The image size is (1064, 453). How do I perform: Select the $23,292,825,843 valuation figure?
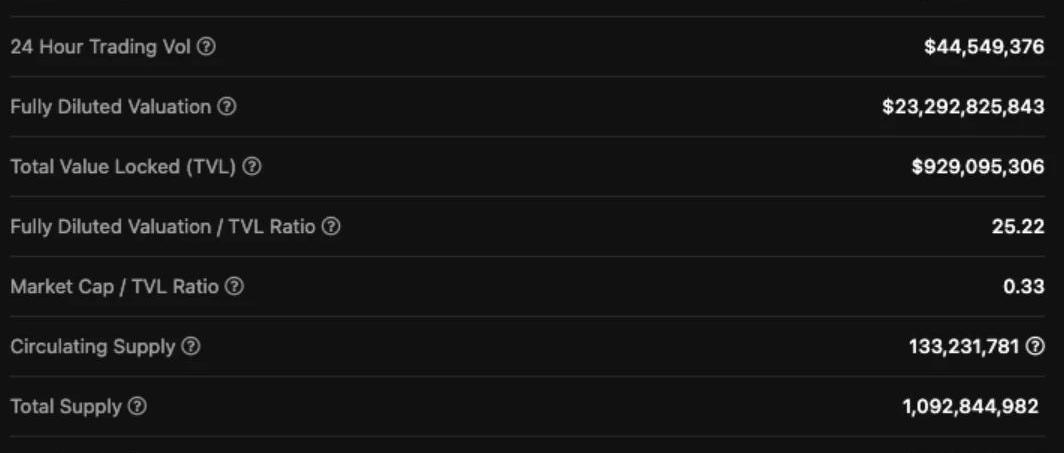pyautogui.click(x=963, y=107)
